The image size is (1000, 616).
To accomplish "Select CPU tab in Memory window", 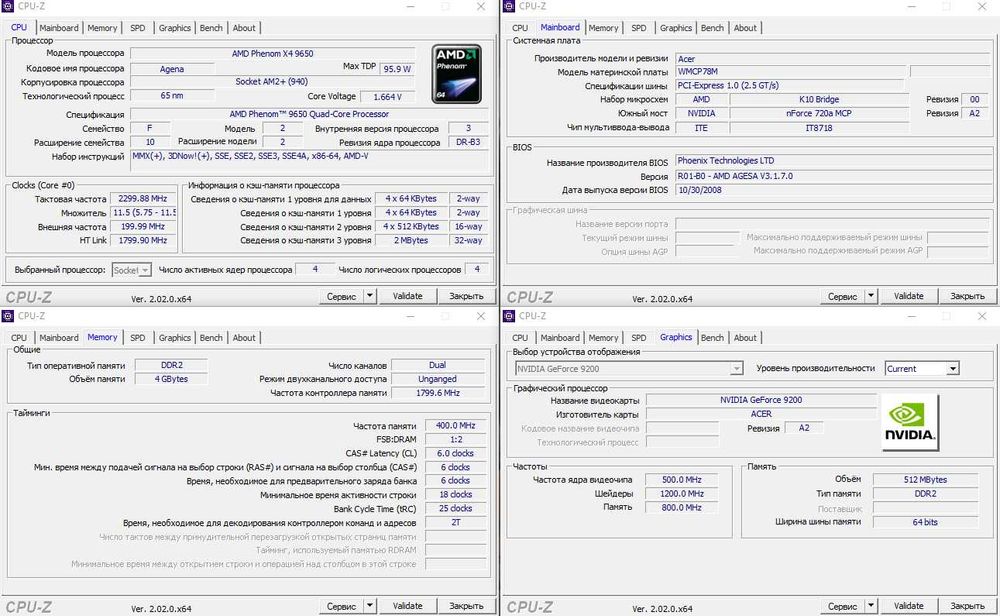I will [19, 338].
